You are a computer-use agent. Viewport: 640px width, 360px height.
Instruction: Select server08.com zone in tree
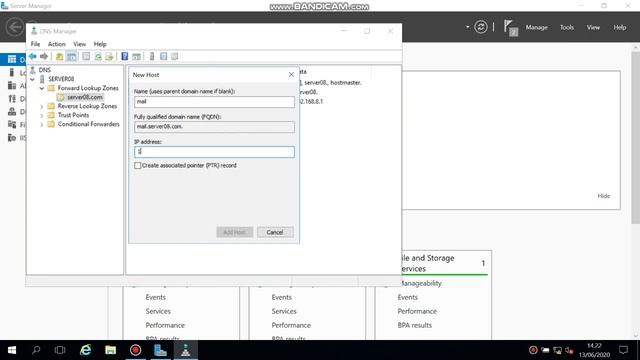pos(84,97)
